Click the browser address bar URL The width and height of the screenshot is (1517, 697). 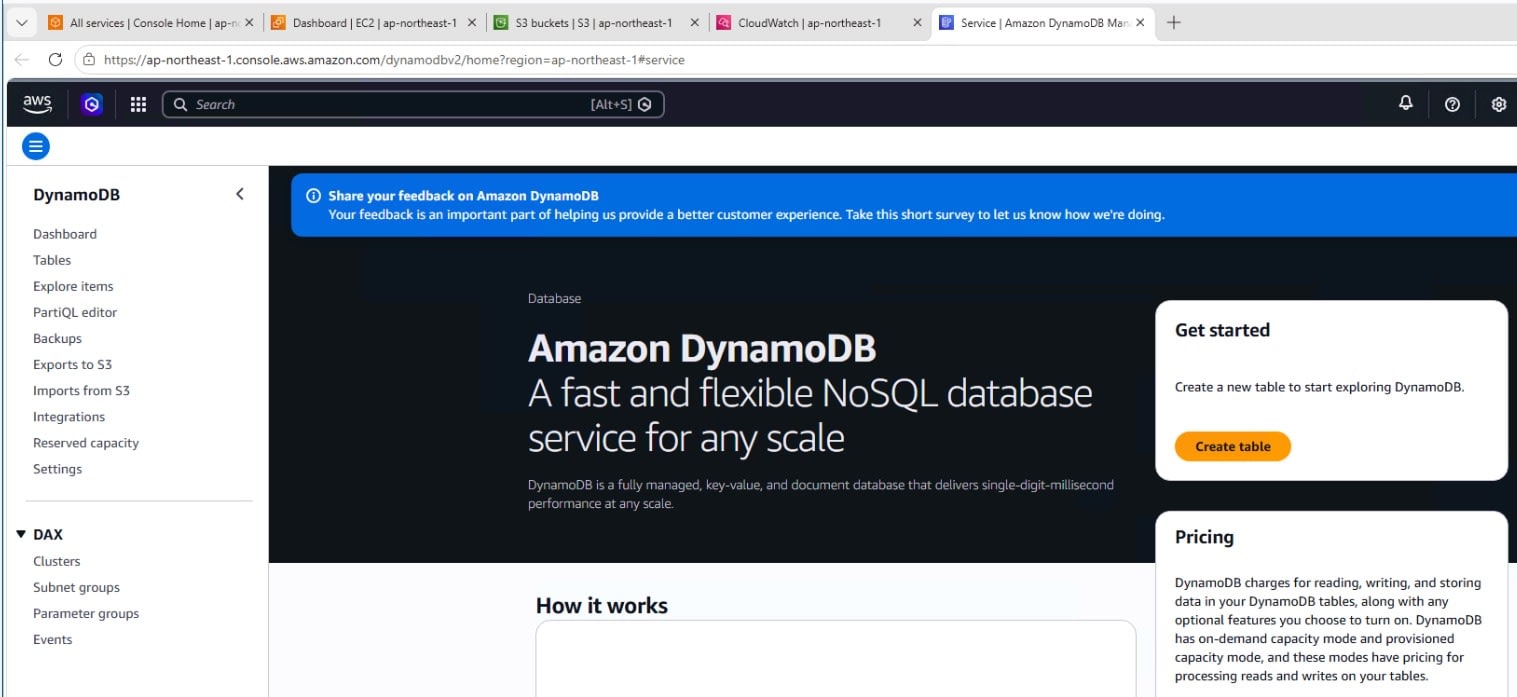pyautogui.click(x=394, y=60)
